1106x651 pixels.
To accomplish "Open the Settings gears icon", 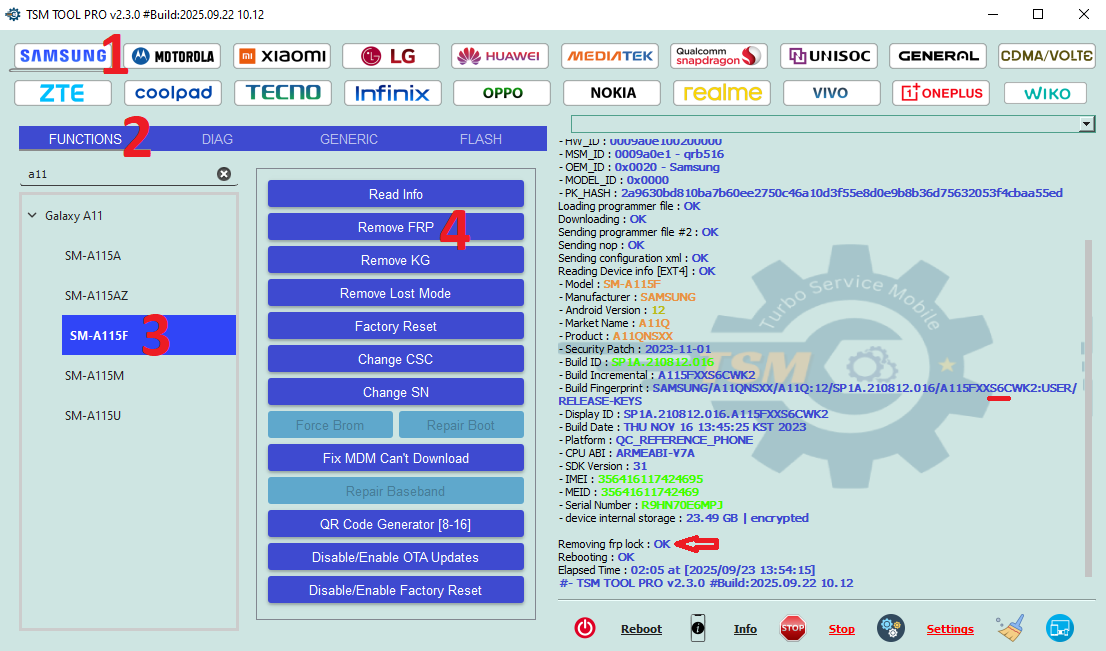I will tap(891, 628).
